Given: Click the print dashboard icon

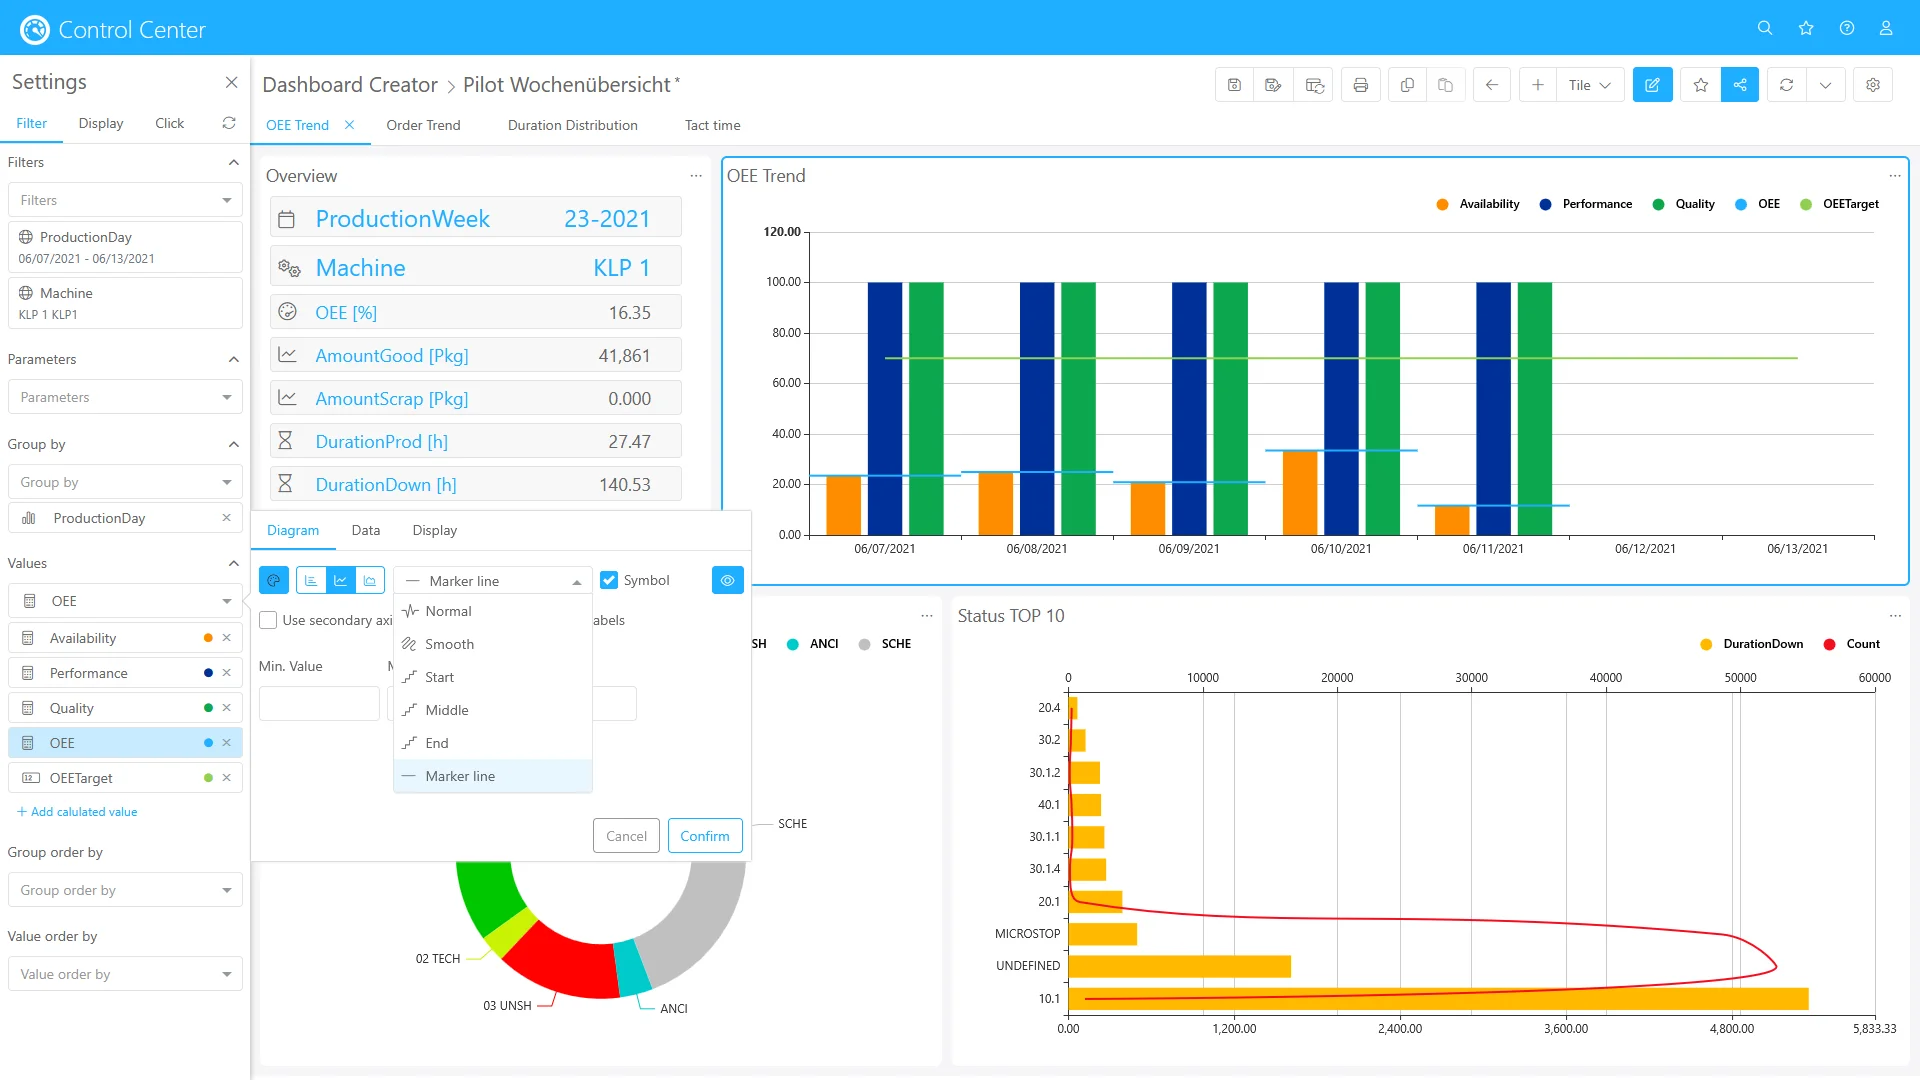Looking at the screenshot, I should pos(1360,85).
